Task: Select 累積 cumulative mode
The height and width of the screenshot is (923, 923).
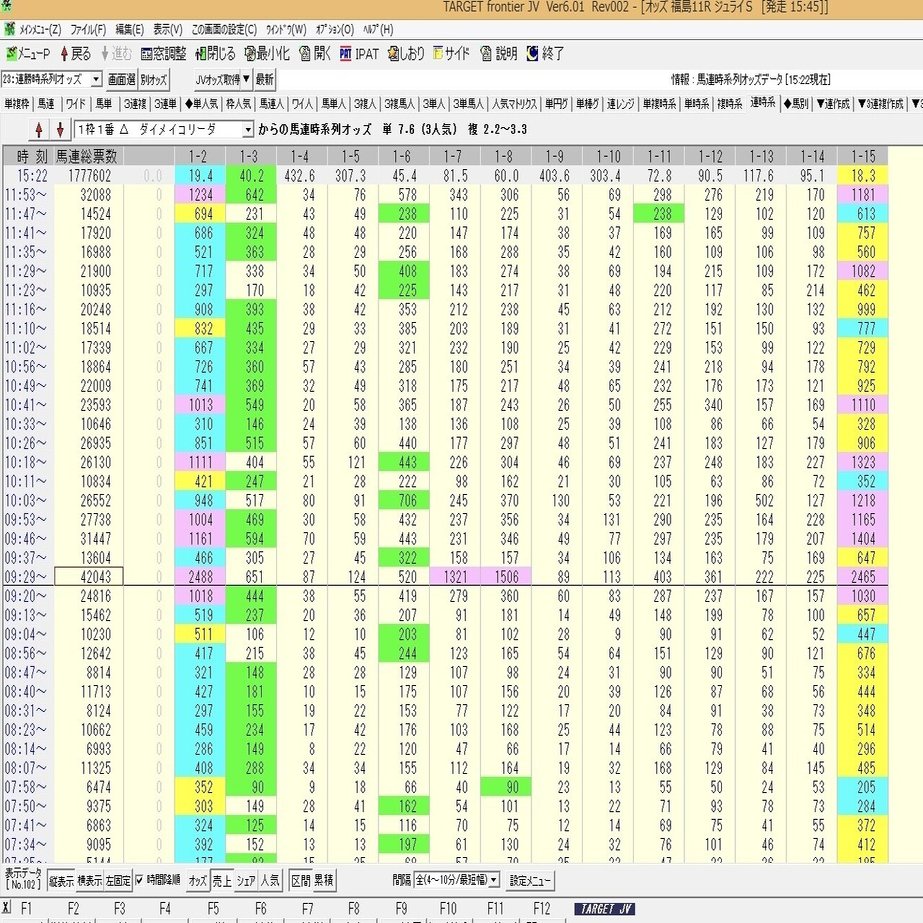Action: click(x=324, y=881)
